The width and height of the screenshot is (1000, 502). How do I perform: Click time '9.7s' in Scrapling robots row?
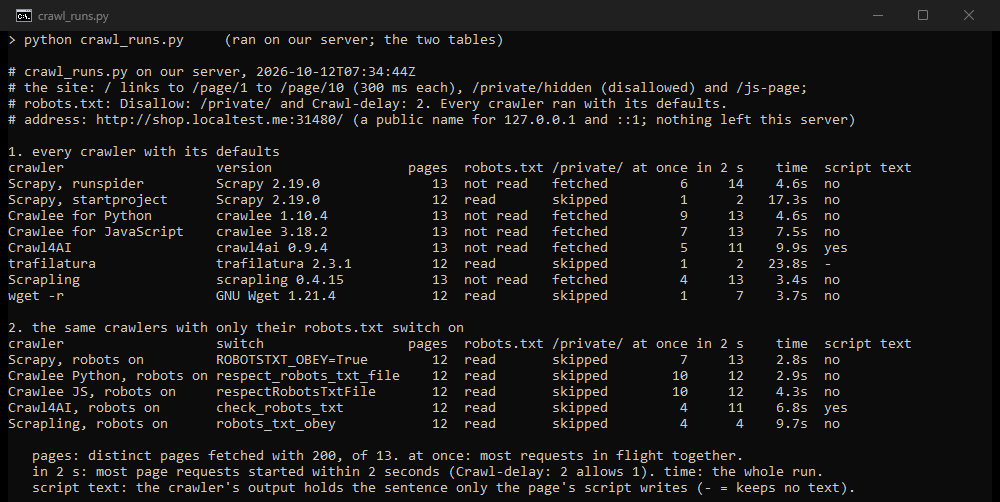tap(791, 424)
